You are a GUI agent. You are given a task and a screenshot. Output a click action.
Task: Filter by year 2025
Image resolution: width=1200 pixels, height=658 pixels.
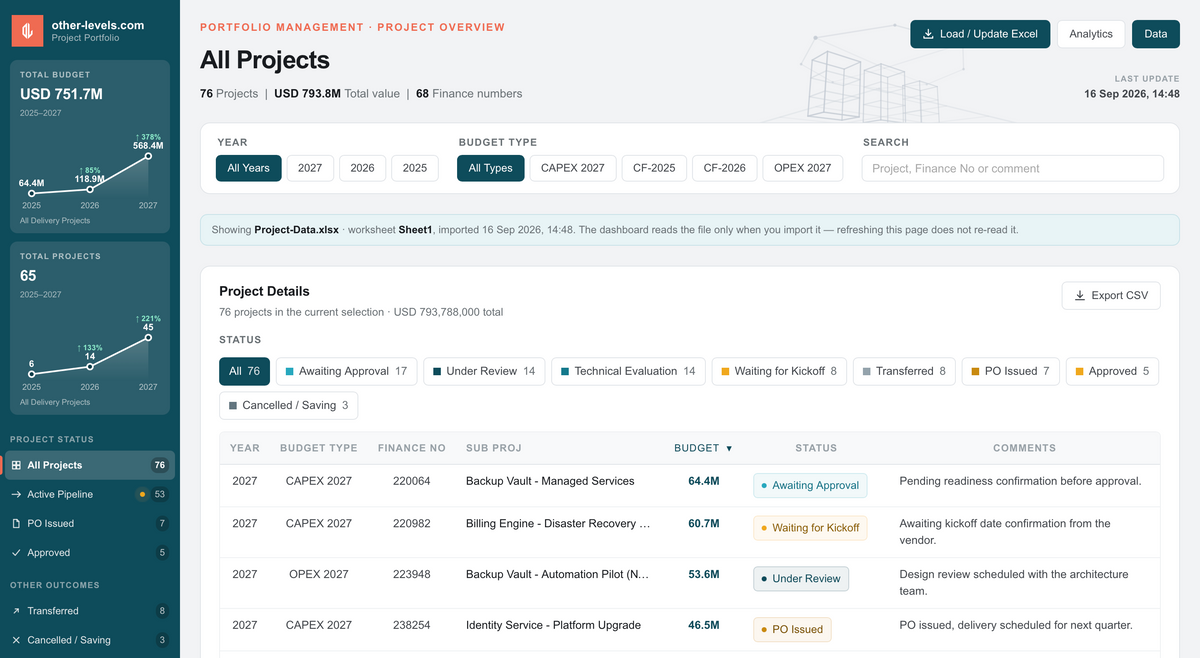point(415,168)
